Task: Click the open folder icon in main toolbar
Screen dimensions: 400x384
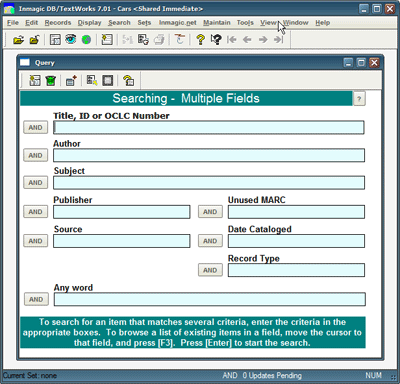Action: point(18,40)
